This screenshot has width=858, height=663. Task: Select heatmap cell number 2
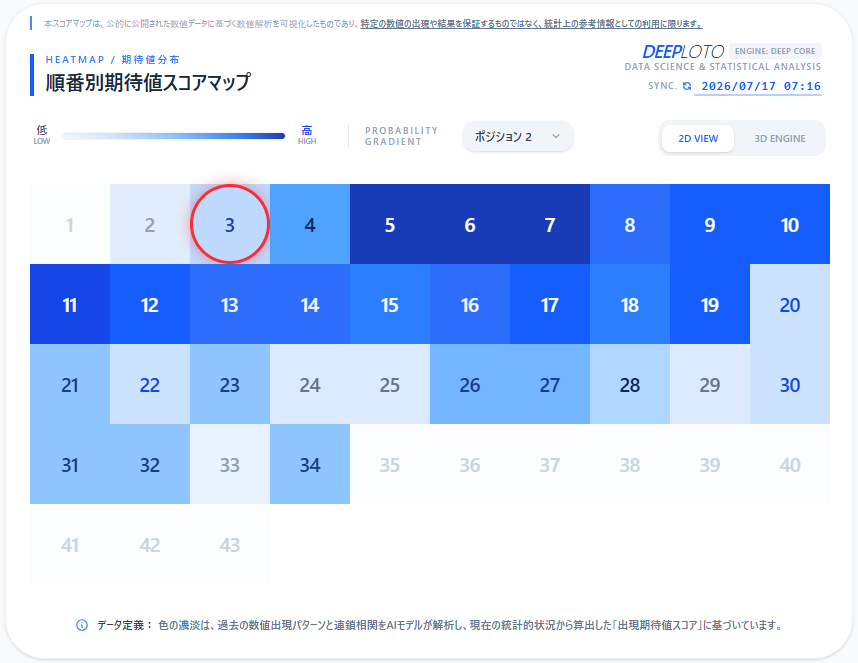tap(150, 224)
